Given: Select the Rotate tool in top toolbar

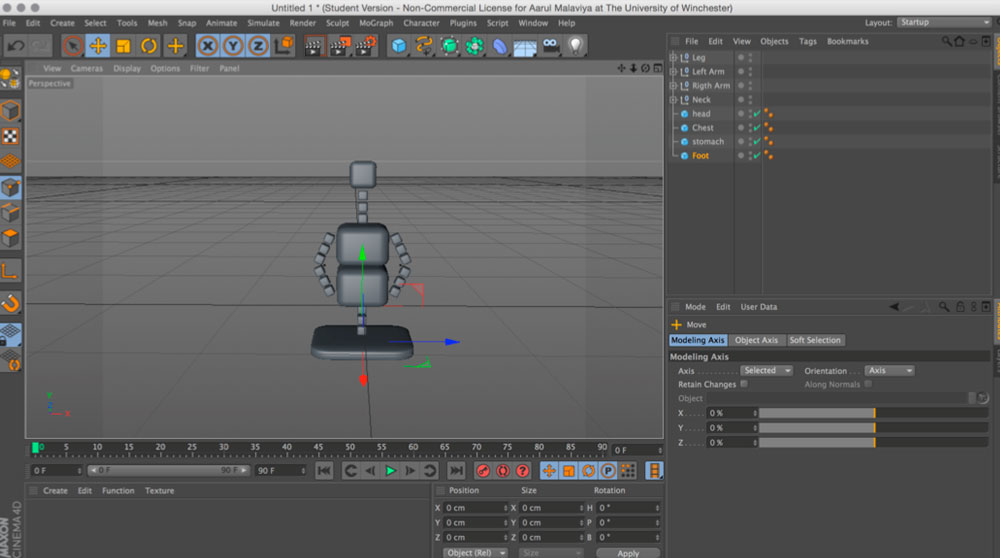Looking at the screenshot, I should point(149,46).
